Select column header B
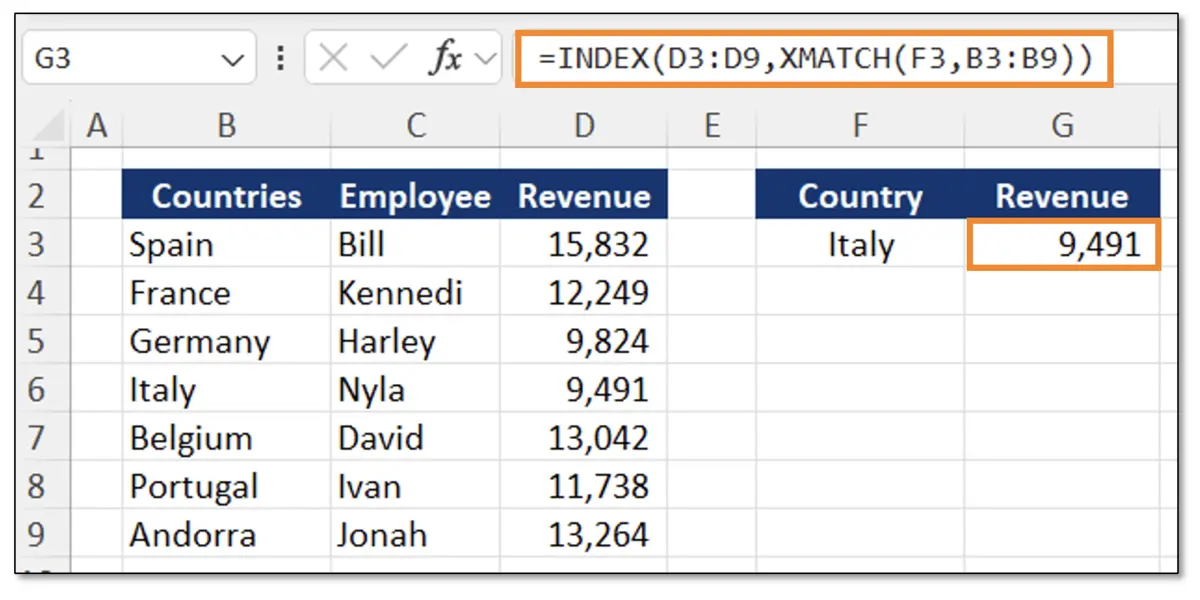Viewport: 1200px width, 600px height. point(225,126)
